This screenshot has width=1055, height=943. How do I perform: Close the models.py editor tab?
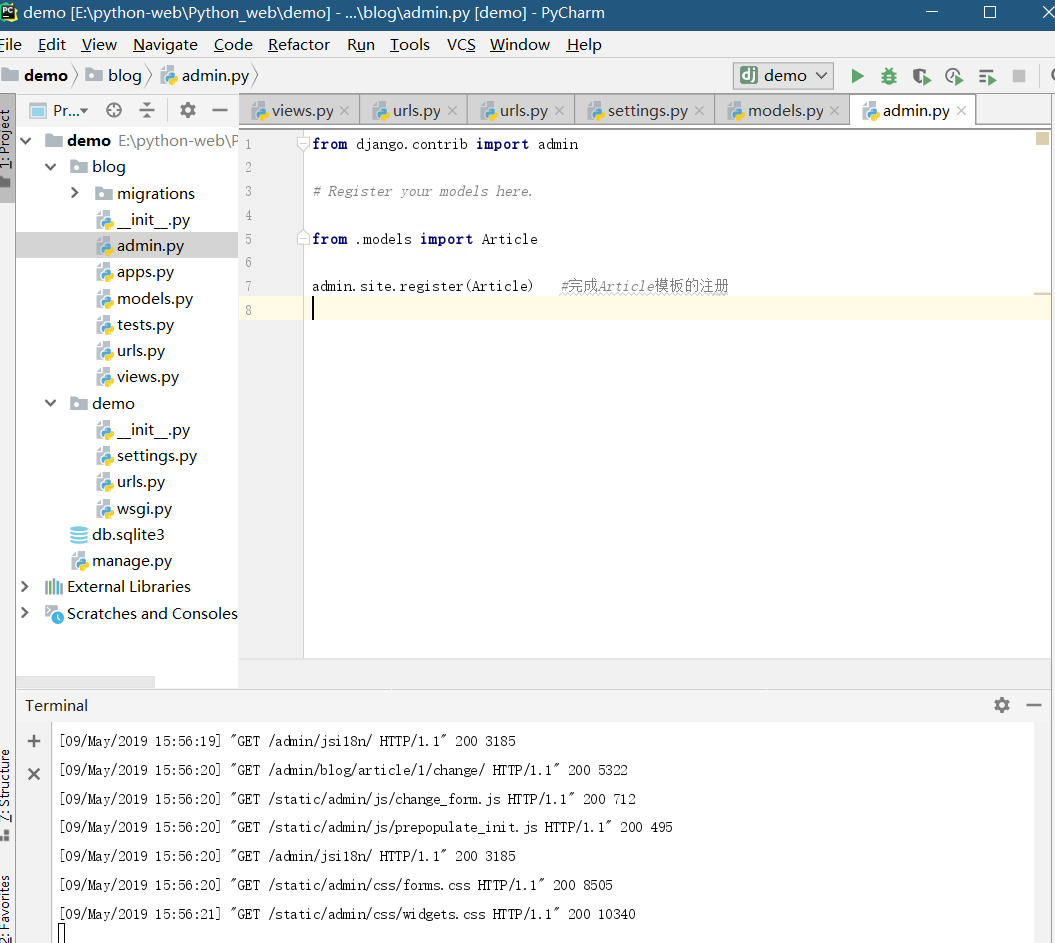[834, 110]
